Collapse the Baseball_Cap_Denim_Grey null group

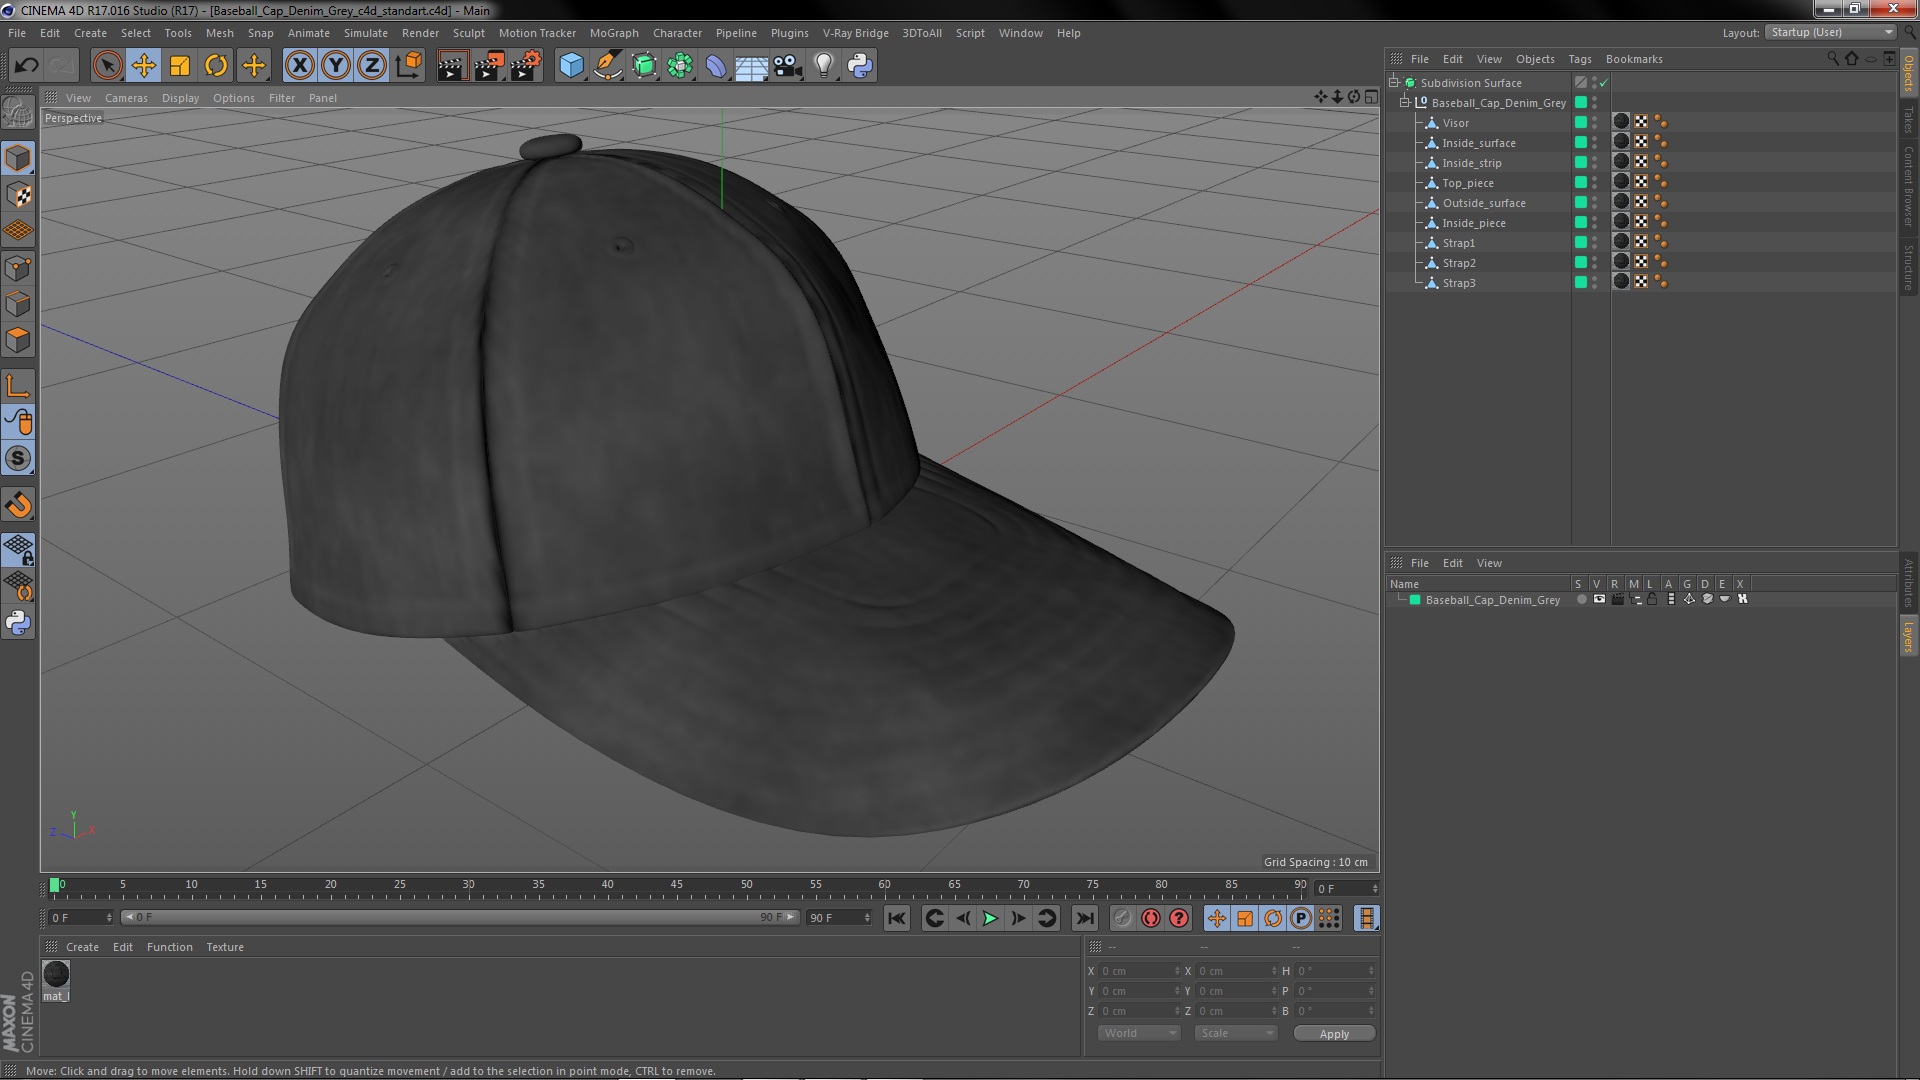[x=1404, y=103]
